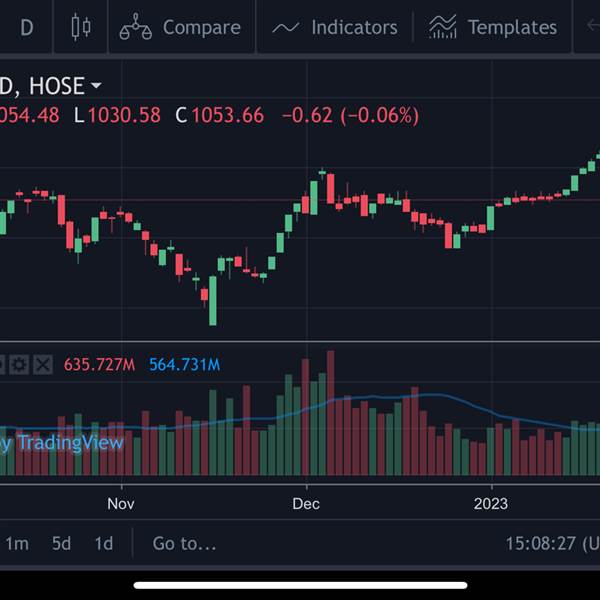Select the 5d date range
The image size is (600, 600).
62,543
